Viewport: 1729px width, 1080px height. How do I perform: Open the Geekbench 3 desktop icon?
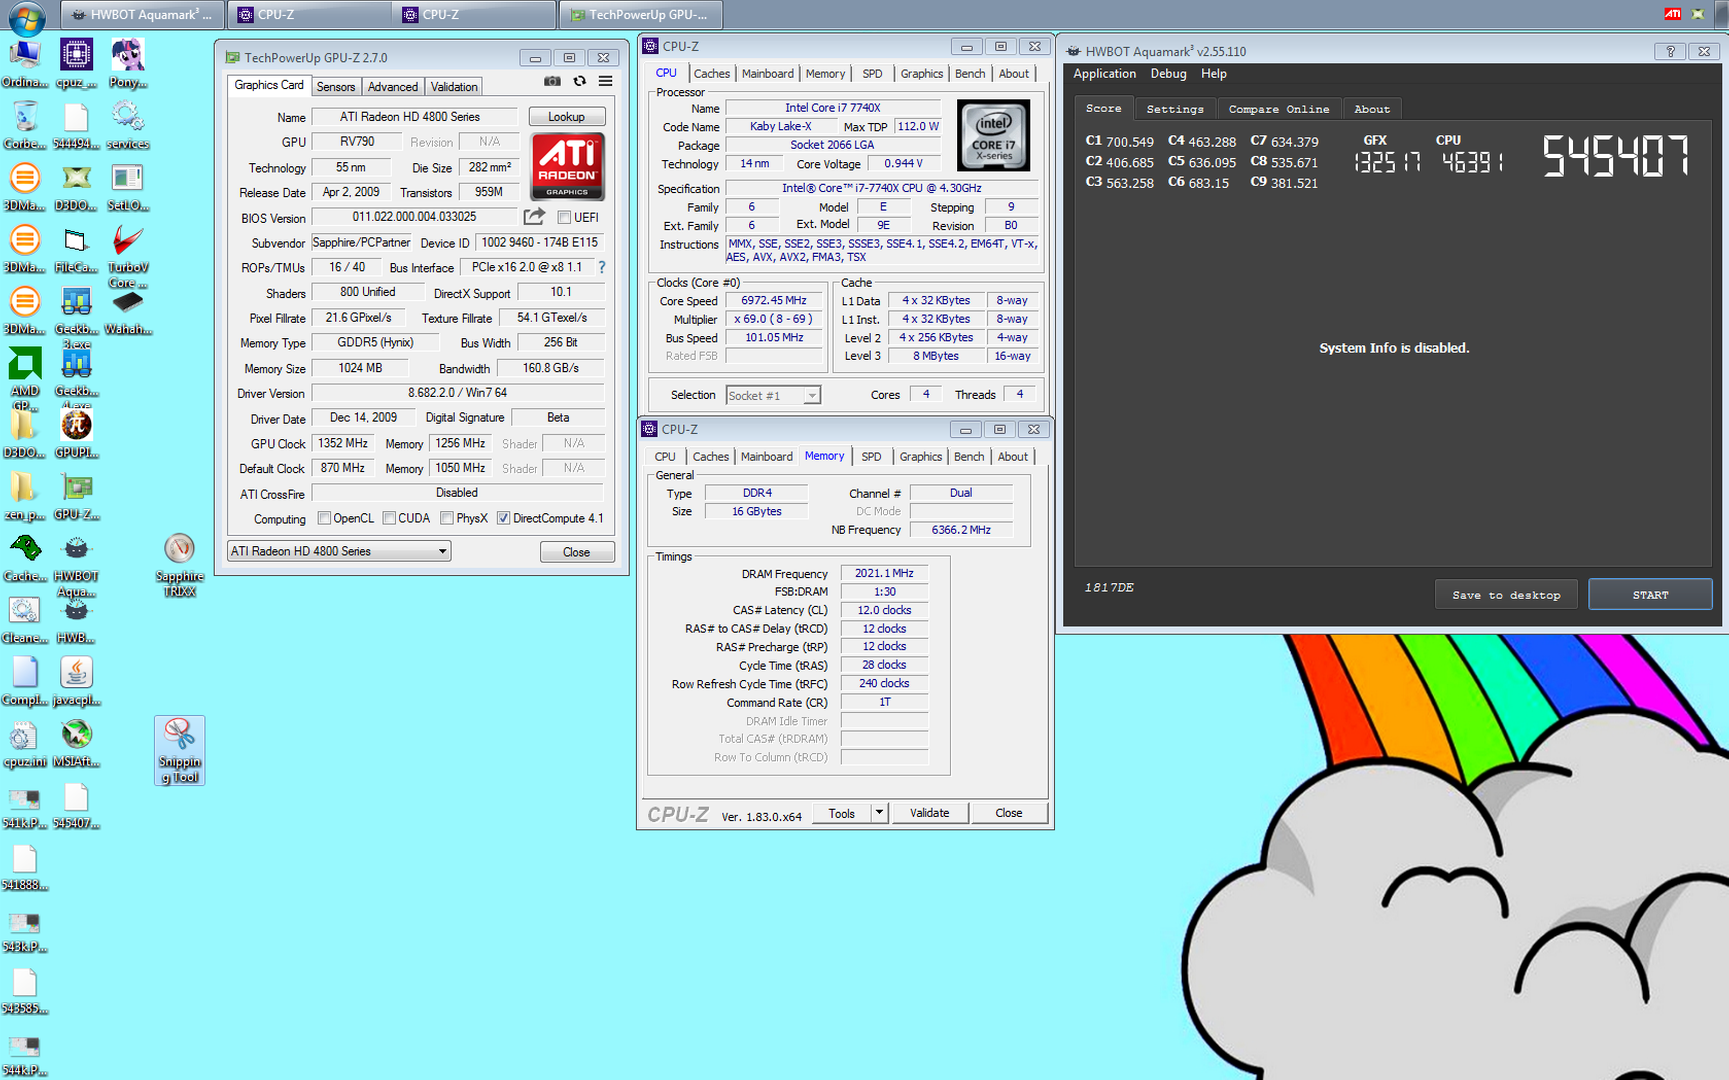pyautogui.click(x=76, y=319)
